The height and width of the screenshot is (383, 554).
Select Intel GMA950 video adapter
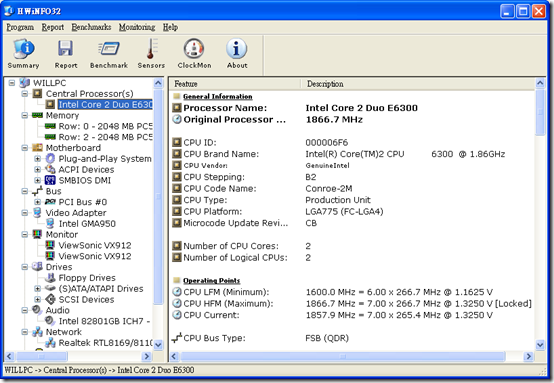tap(87, 224)
